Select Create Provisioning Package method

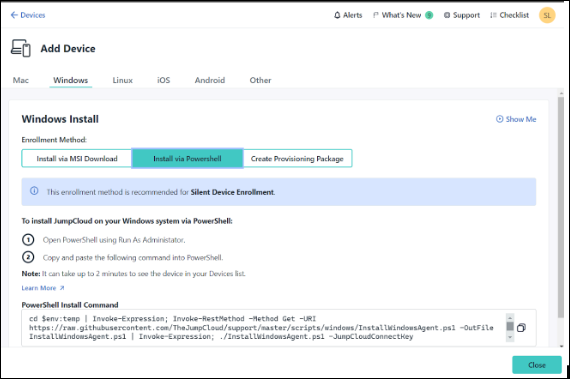[297, 158]
